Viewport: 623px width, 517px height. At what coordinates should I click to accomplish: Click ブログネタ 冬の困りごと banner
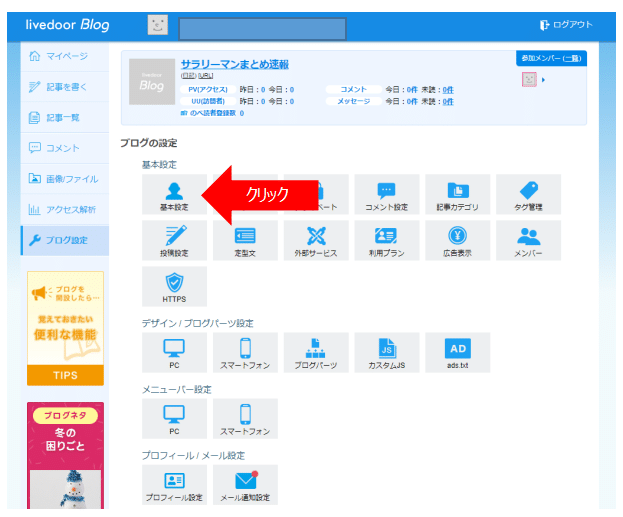pyautogui.click(x=66, y=455)
